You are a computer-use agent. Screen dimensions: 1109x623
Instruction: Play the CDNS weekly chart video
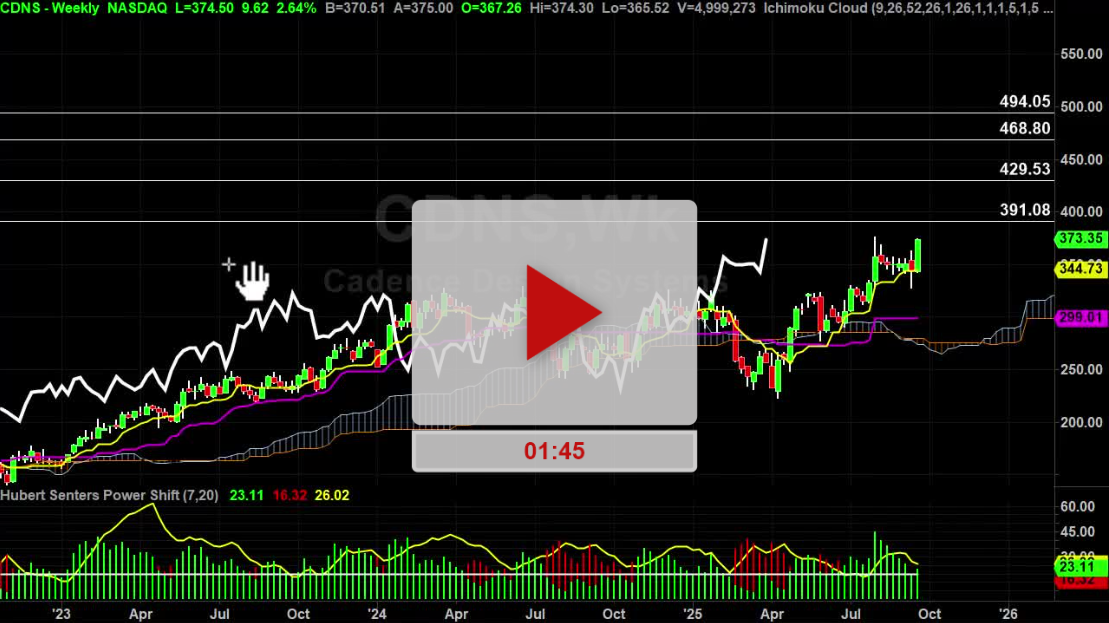pyautogui.click(x=554, y=311)
